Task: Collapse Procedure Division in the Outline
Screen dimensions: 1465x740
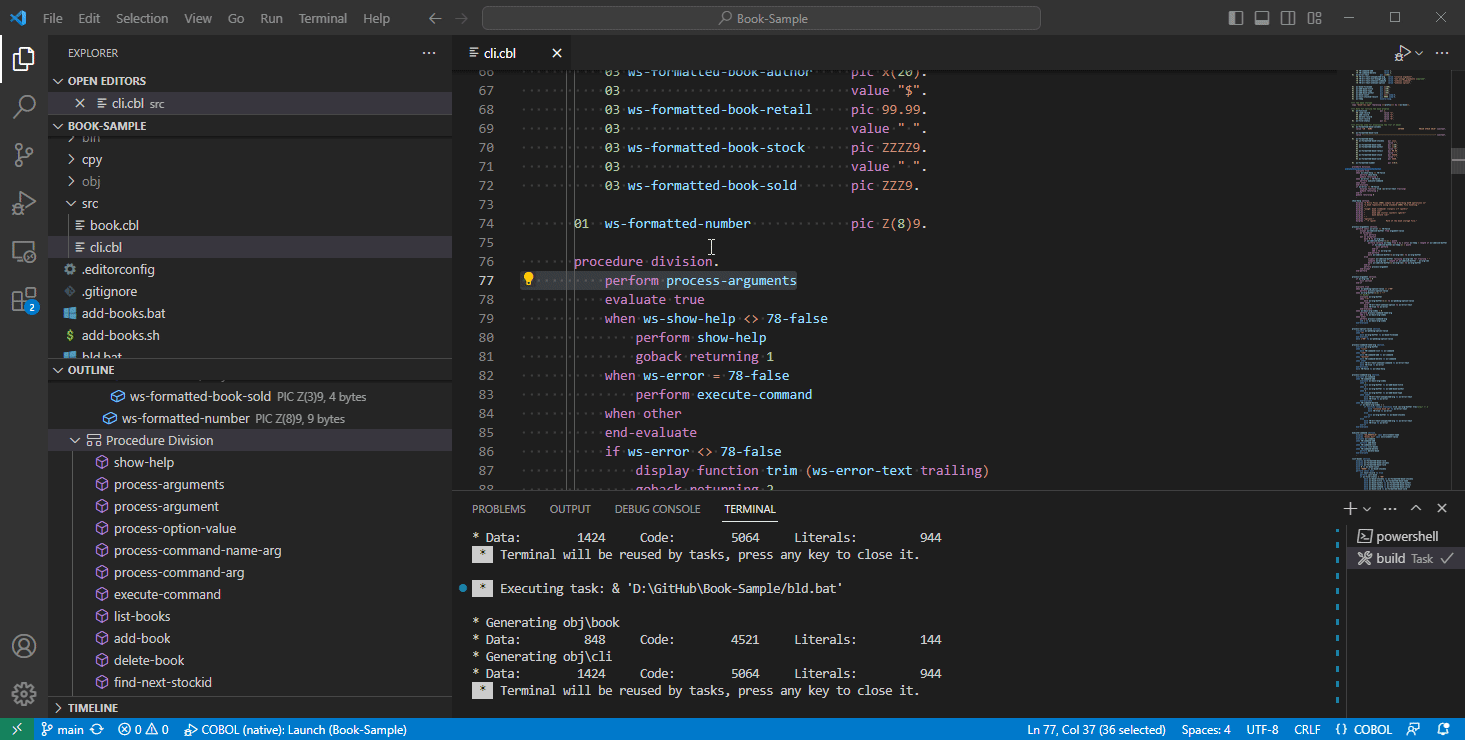Action: 75,440
